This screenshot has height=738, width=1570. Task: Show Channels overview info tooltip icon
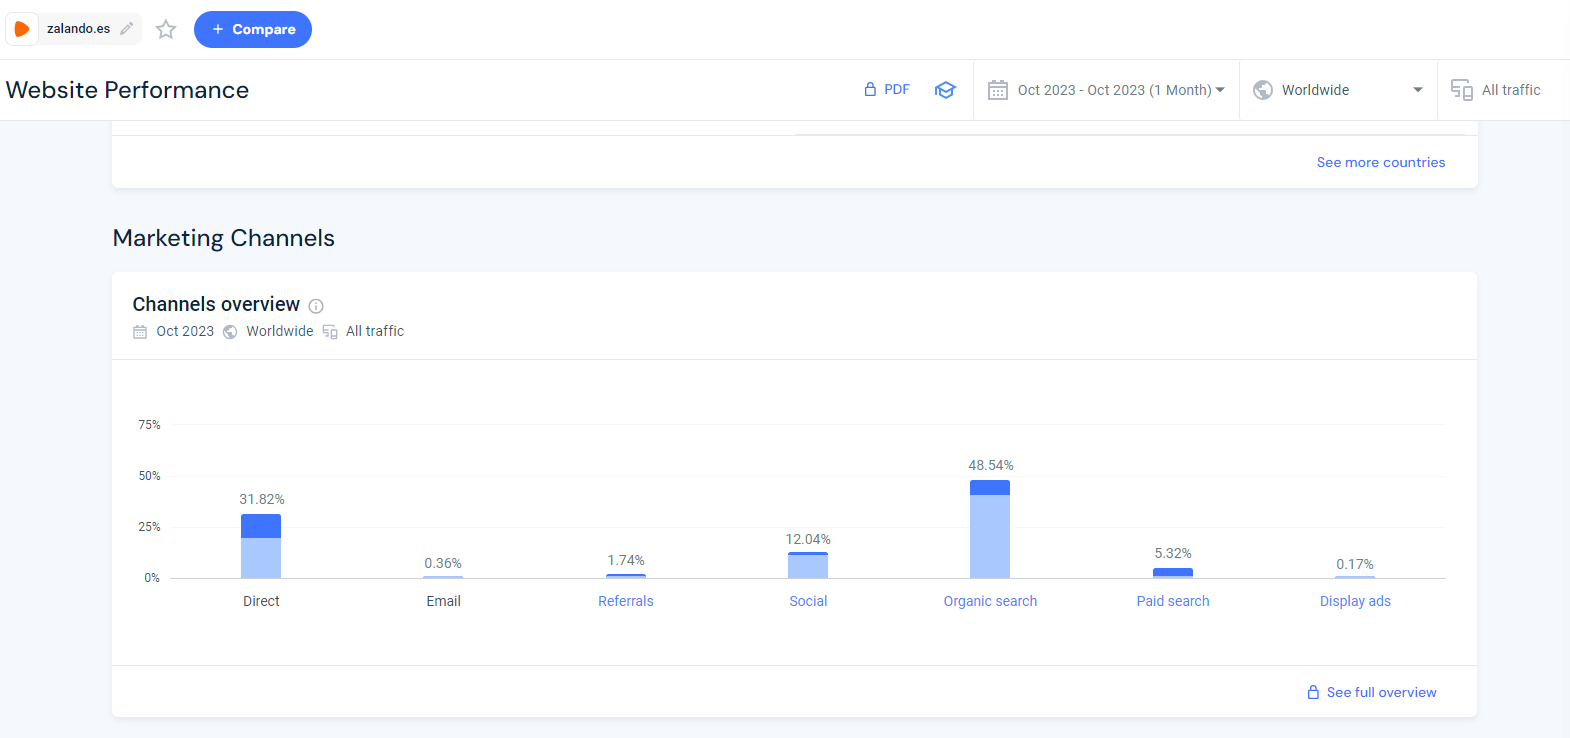(316, 306)
